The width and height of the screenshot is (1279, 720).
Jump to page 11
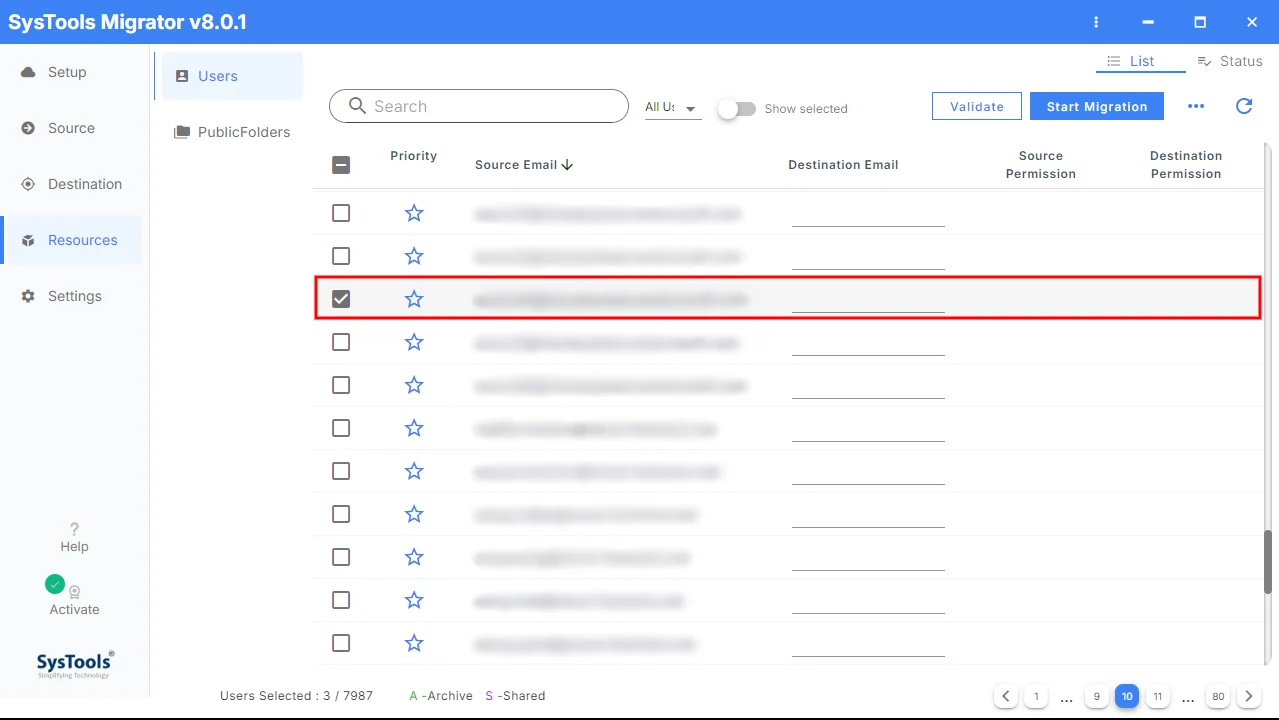[x=1157, y=696]
